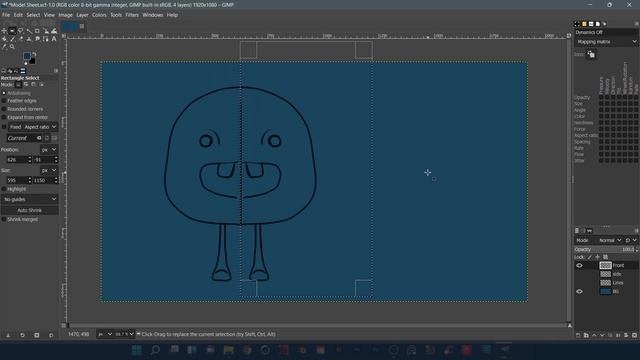Click the foreground color swatch
The width and height of the screenshot is (640, 360).
click(27, 56)
